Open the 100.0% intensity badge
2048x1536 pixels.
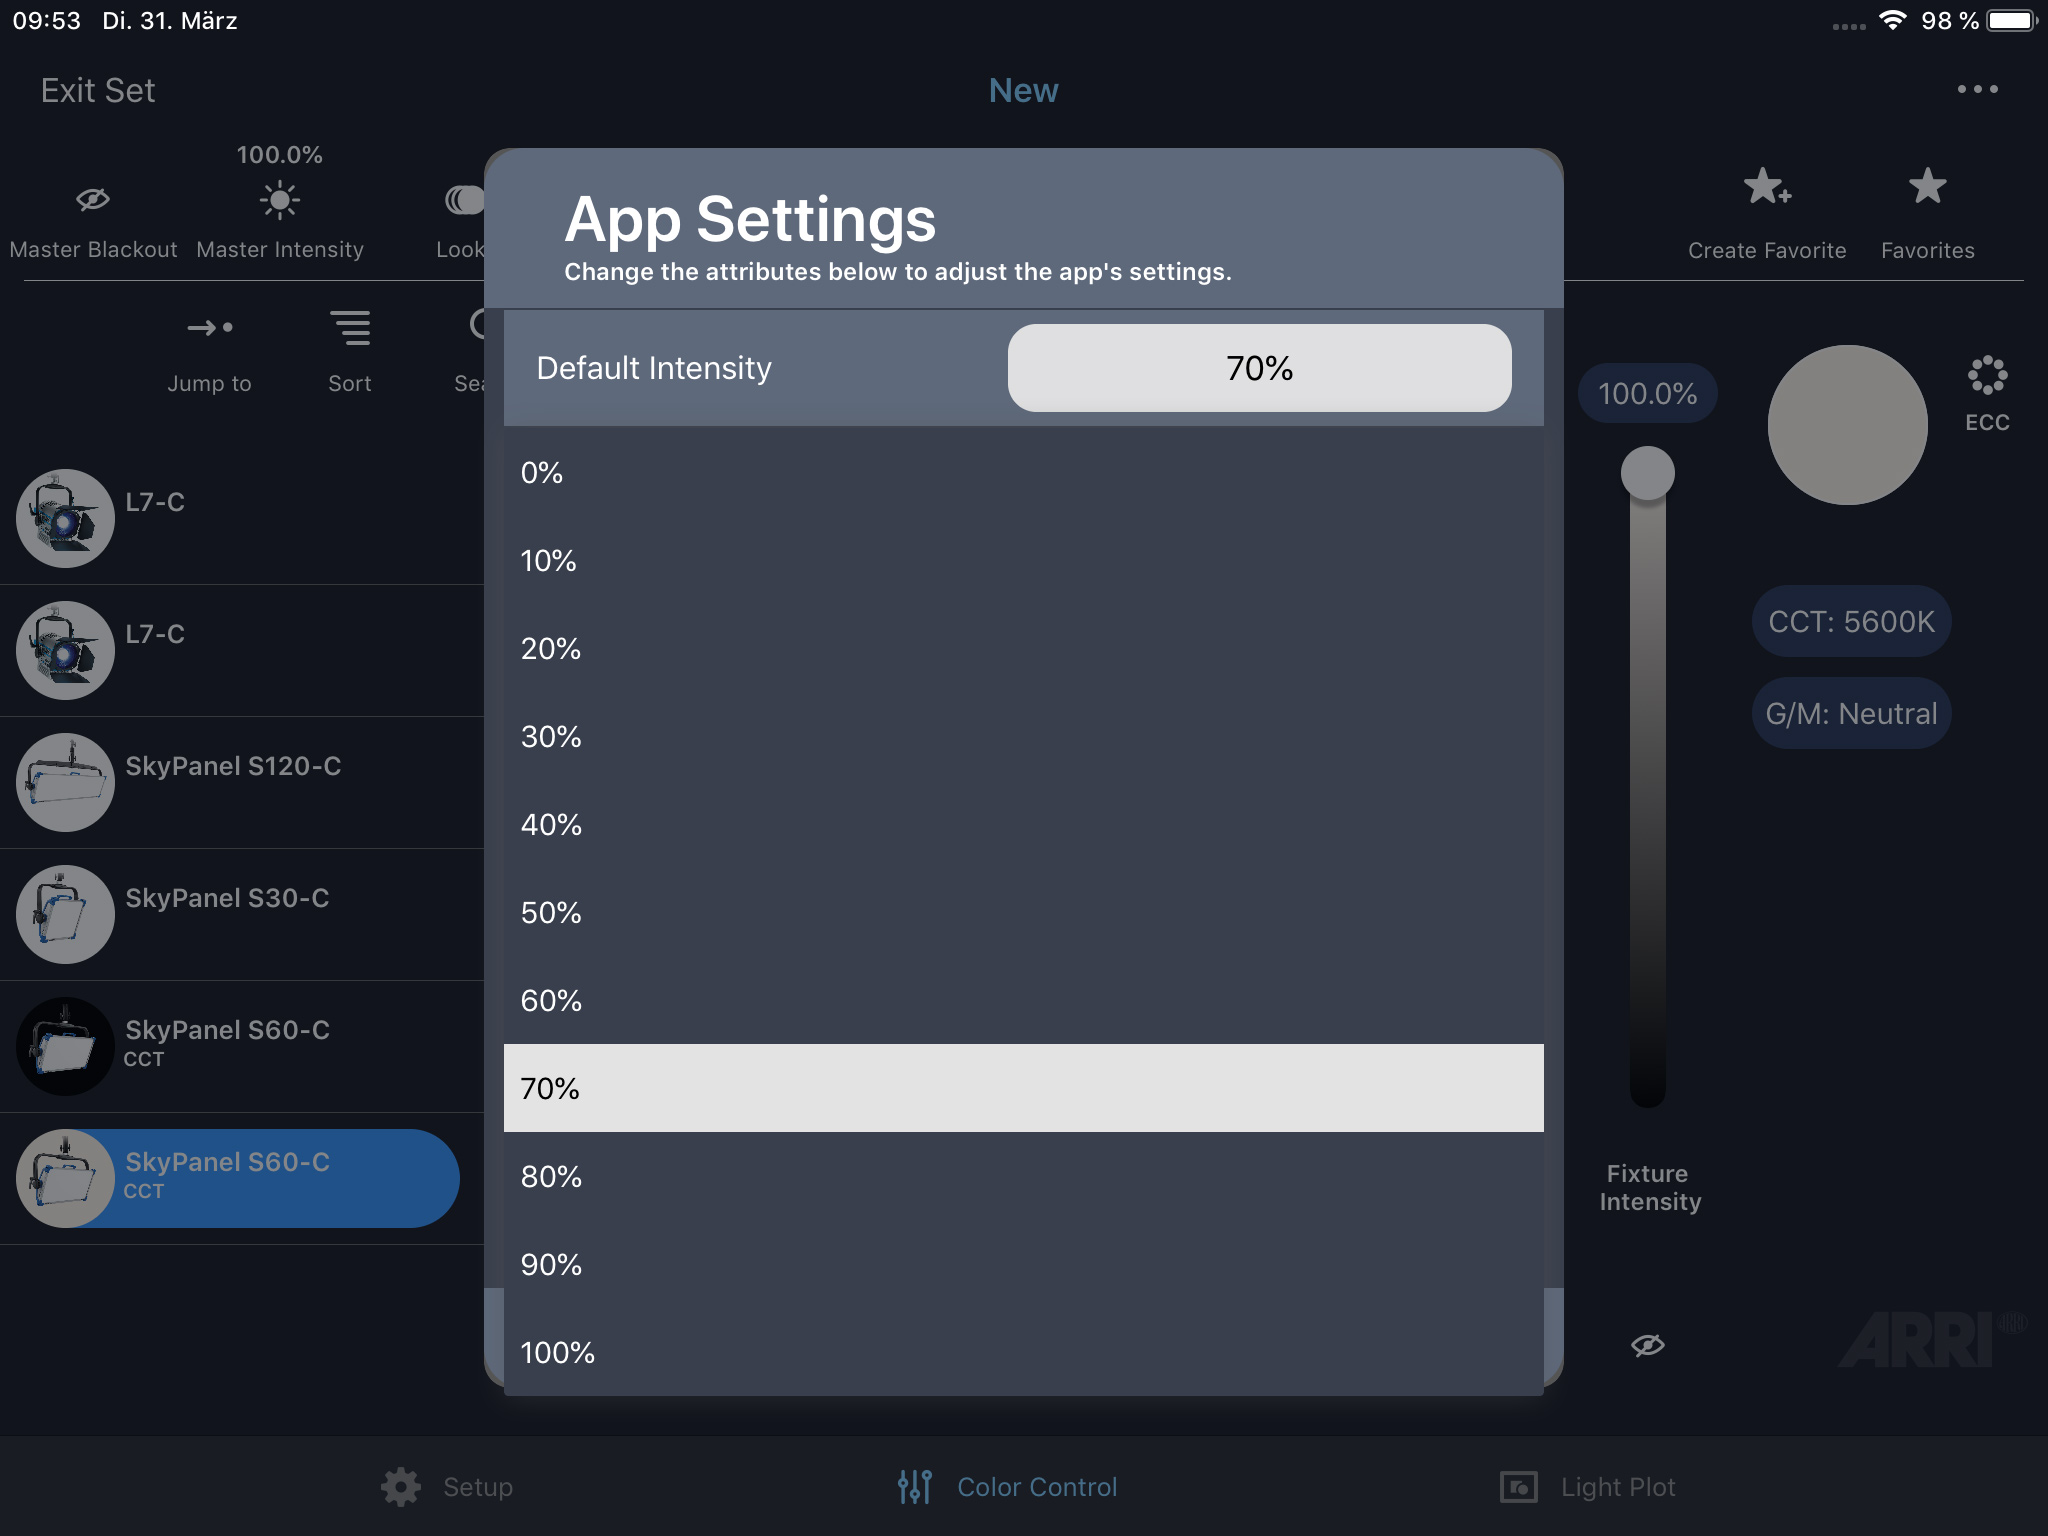pos(1646,394)
